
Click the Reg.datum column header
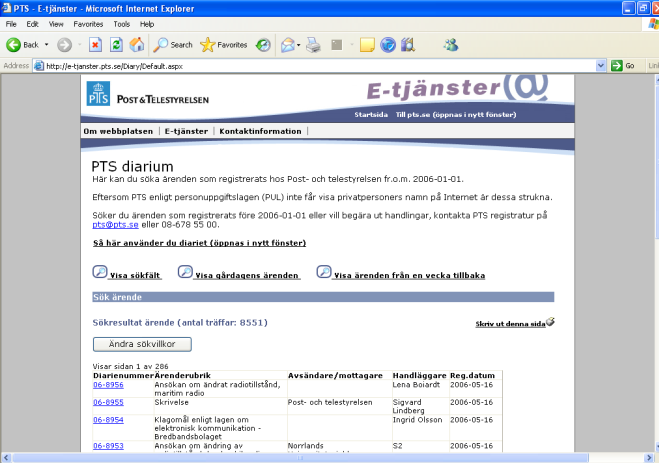pyautogui.click(x=472, y=376)
